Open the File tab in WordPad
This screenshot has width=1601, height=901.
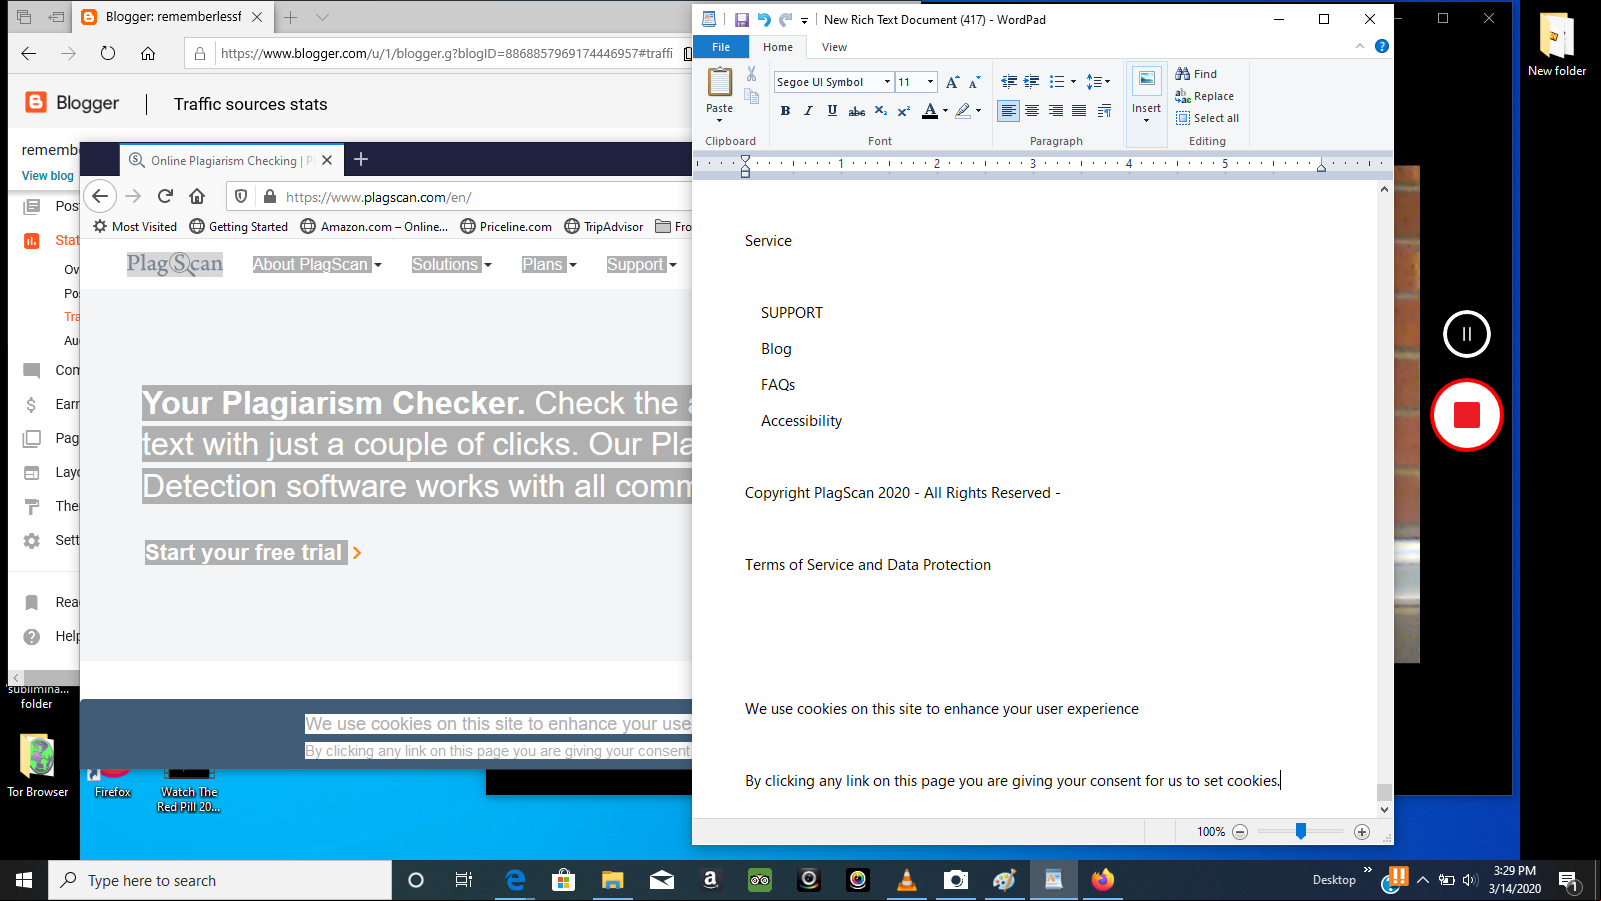point(721,47)
